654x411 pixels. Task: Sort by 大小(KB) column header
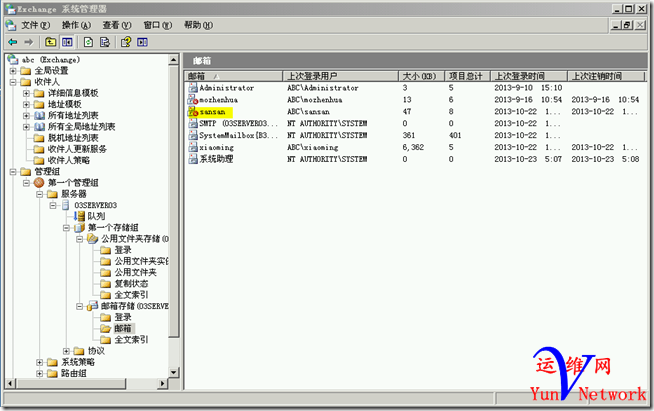pyautogui.click(x=422, y=76)
